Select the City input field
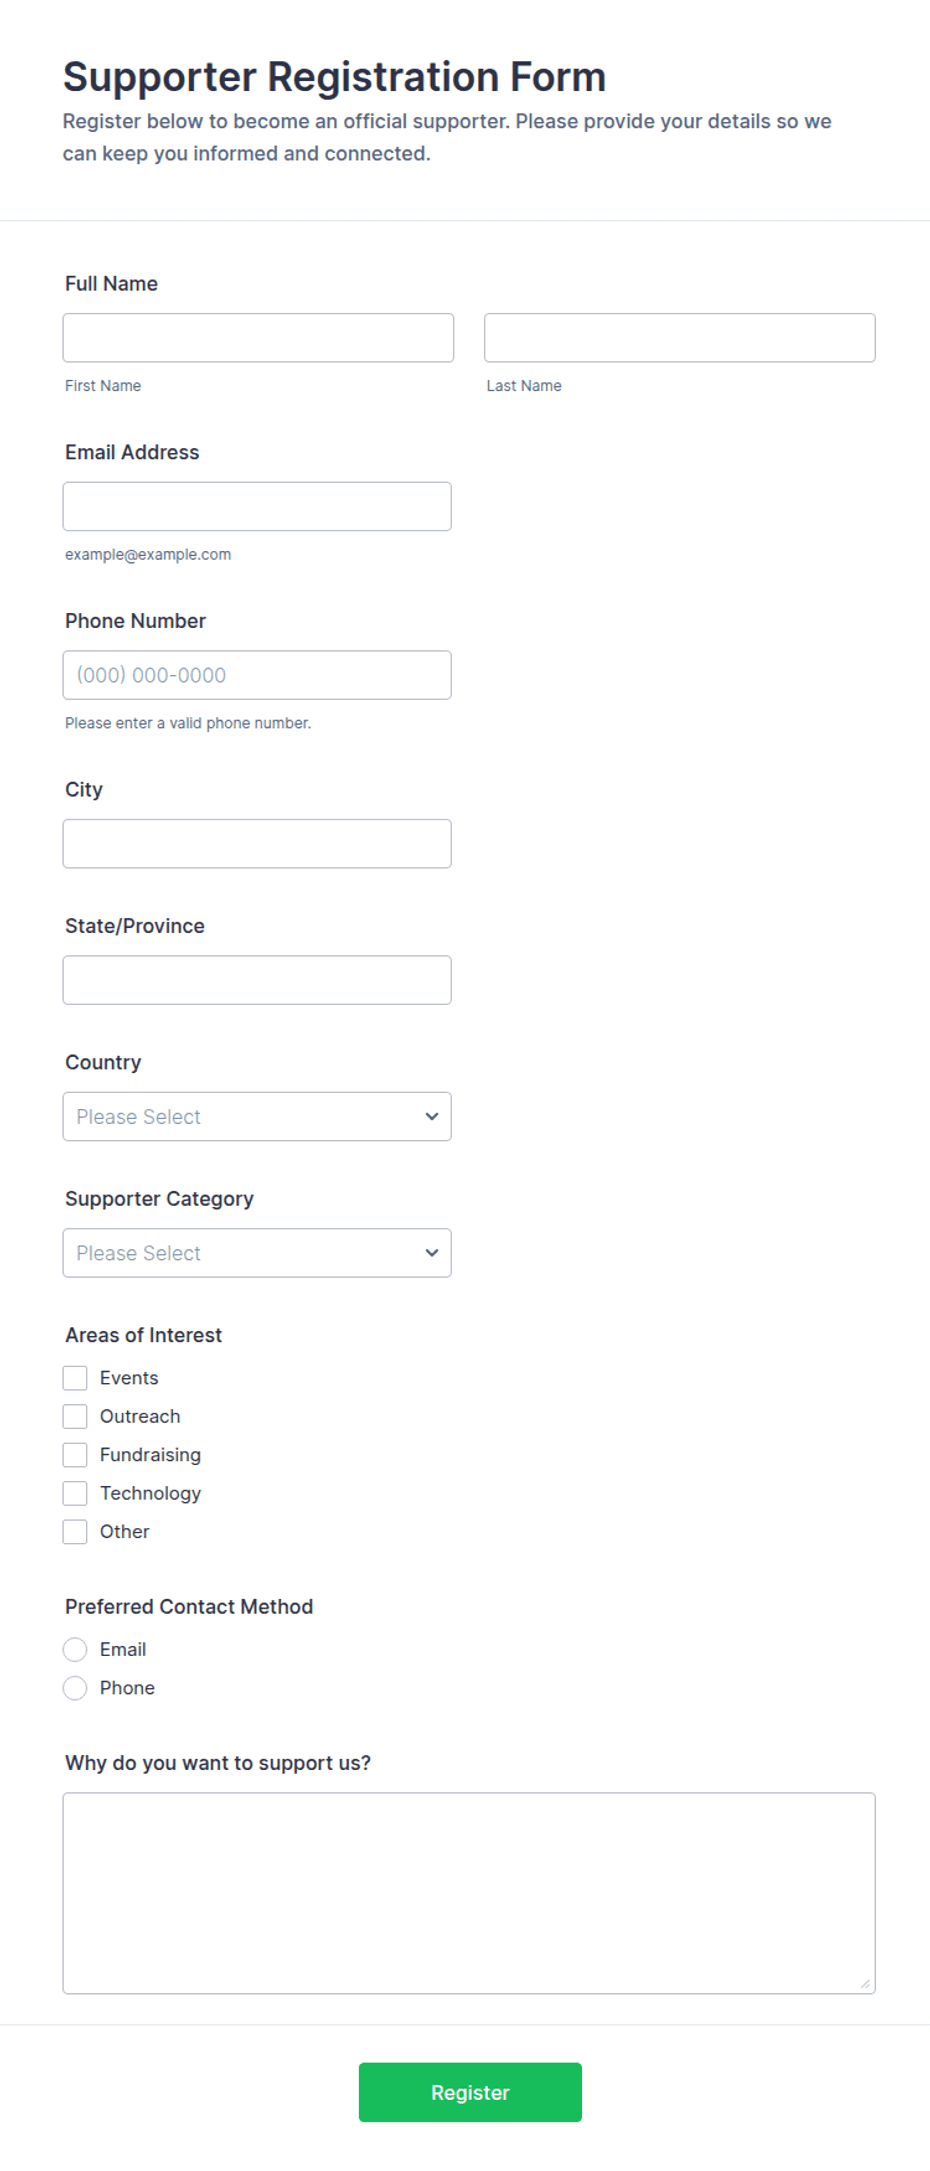 257,844
